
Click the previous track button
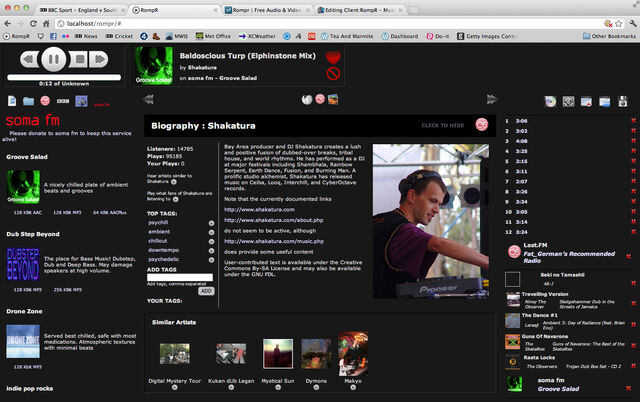(29, 60)
